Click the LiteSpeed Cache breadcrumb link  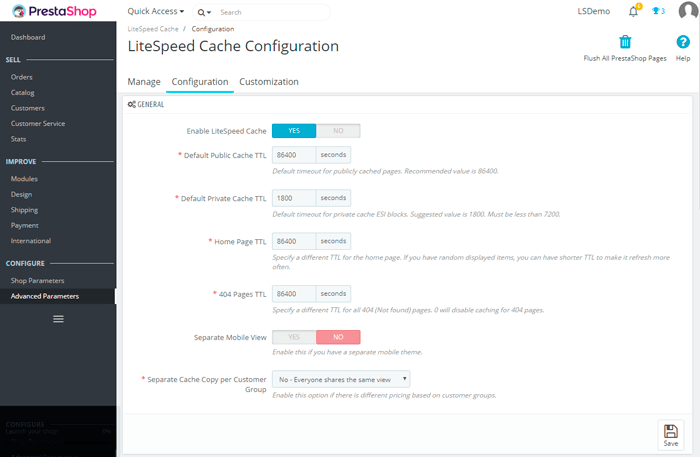pyautogui.click(x=153, y=29)
